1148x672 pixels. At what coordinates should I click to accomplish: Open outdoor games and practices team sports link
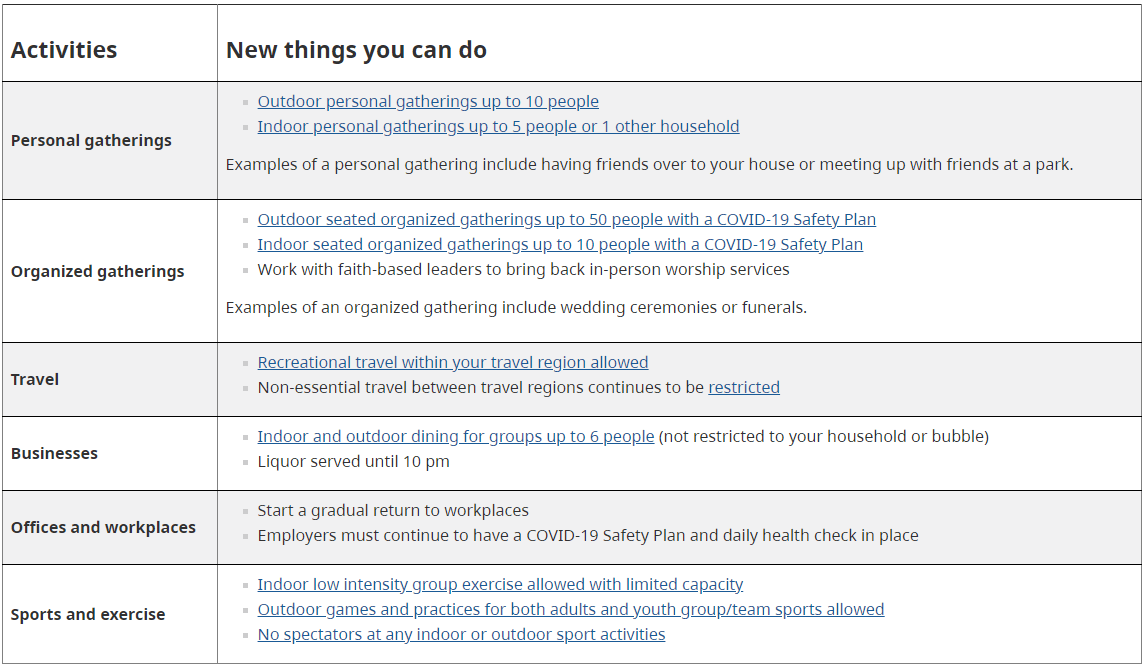pos(570,609)
